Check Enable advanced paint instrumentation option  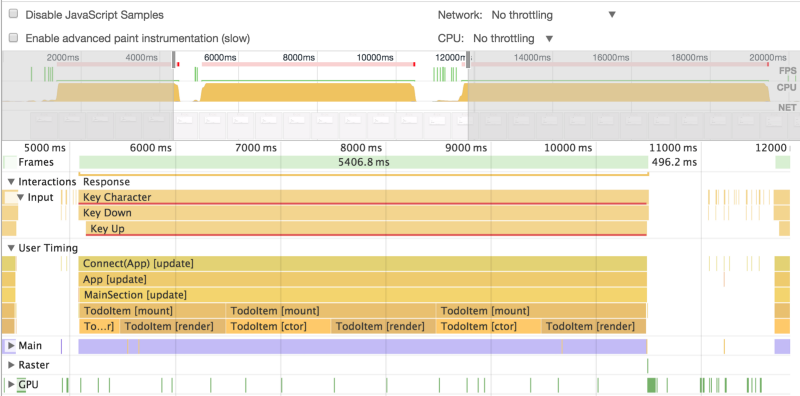pos(14,38)
